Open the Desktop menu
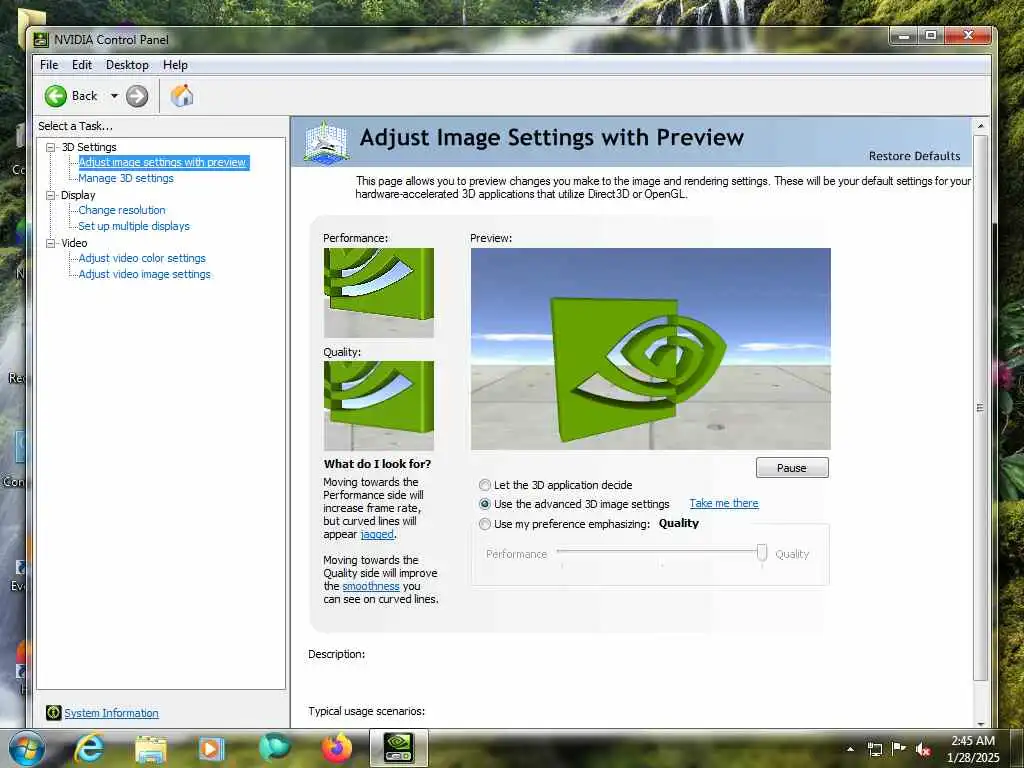This screenshot has height=768, width=1024. [x=127, y=65]
